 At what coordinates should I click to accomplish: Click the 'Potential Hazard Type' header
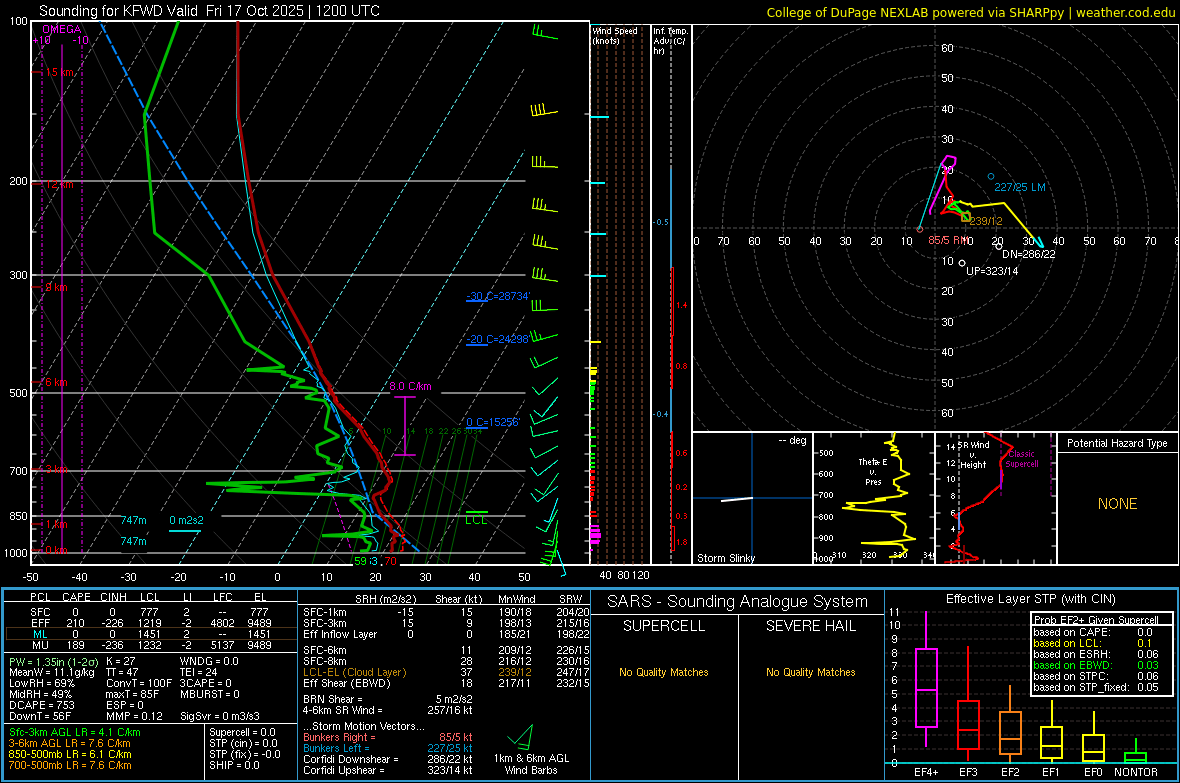(x=1117, y=443)
